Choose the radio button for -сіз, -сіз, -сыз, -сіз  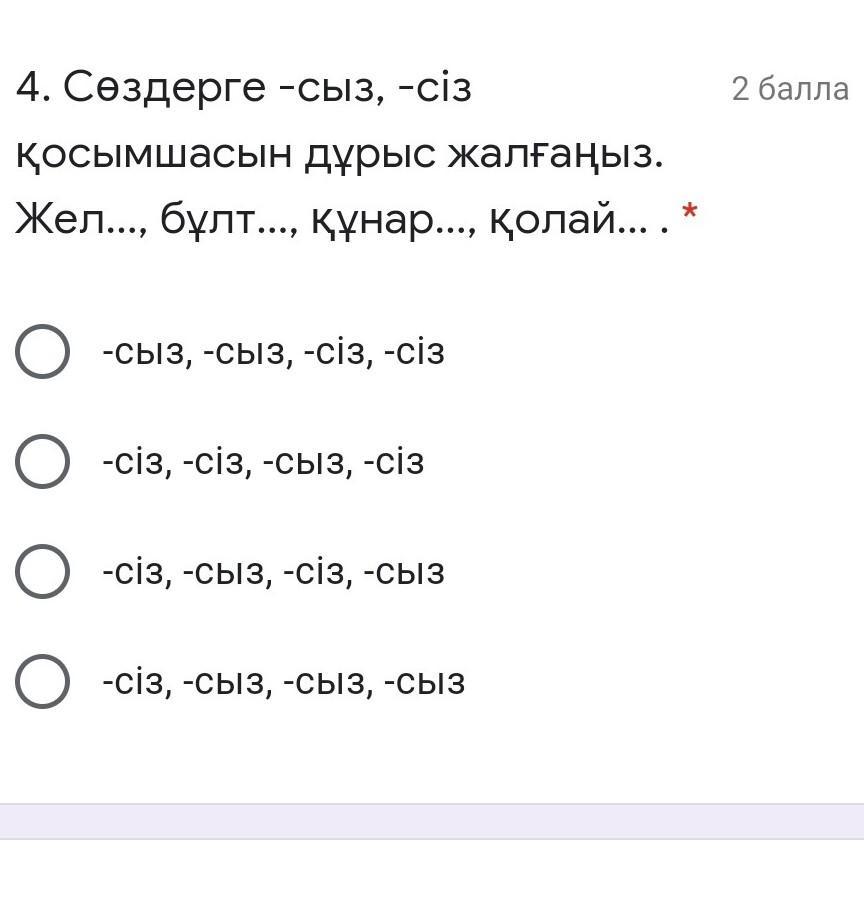42,462
